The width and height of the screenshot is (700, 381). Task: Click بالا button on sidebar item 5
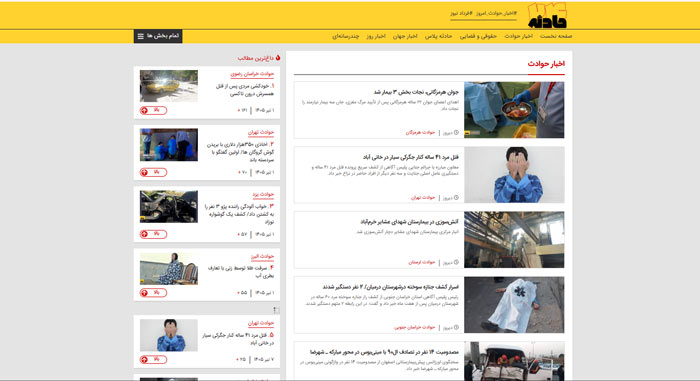tap(153, 360)
